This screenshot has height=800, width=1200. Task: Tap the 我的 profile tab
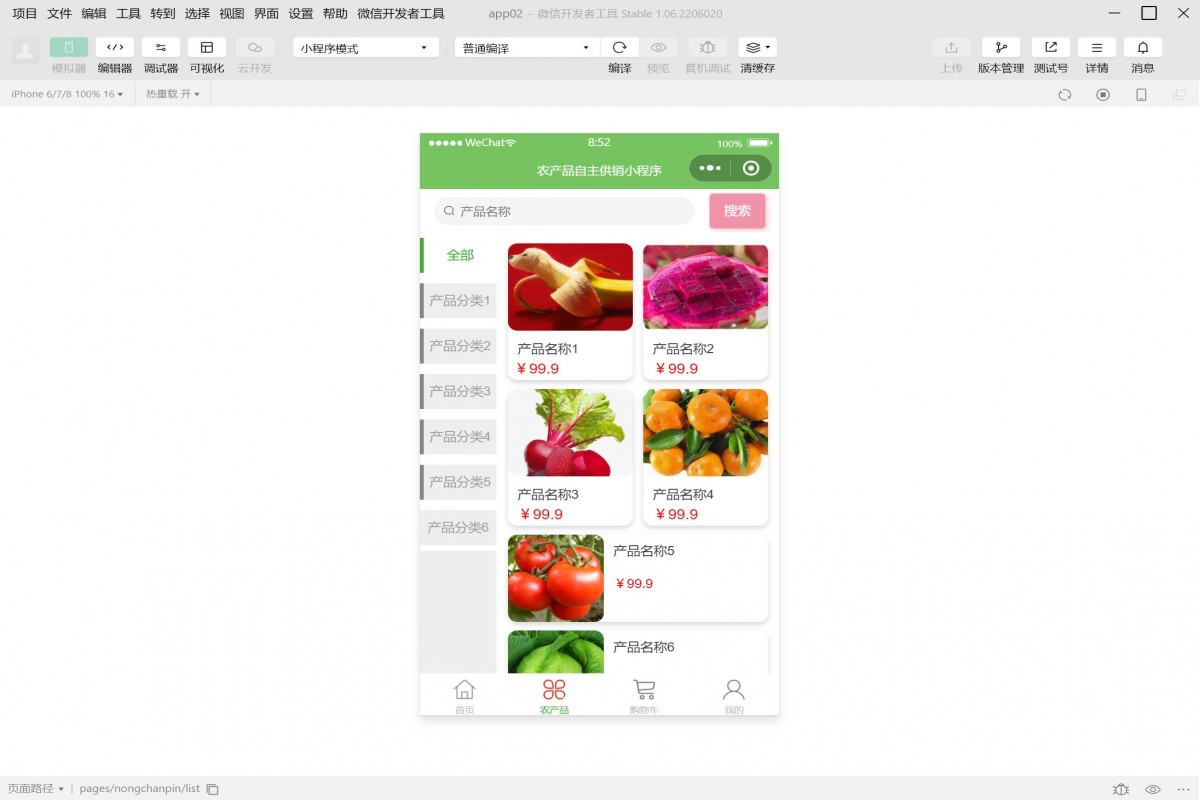734,694
